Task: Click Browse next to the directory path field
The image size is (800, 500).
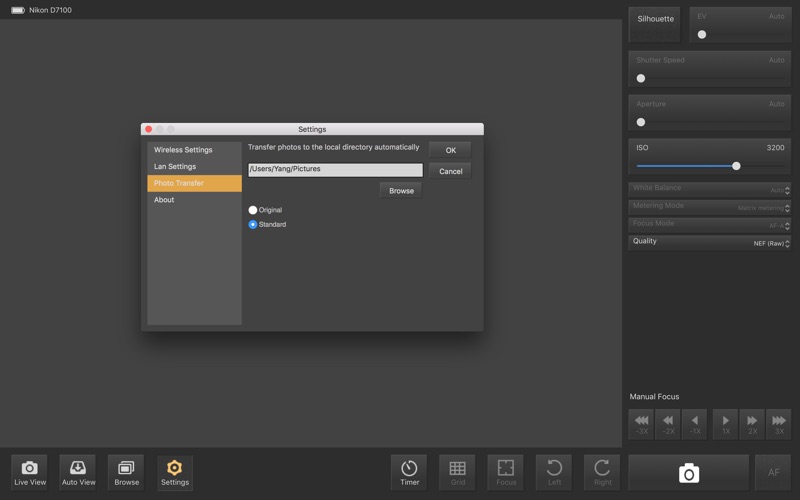Action: tap(401, 191)
